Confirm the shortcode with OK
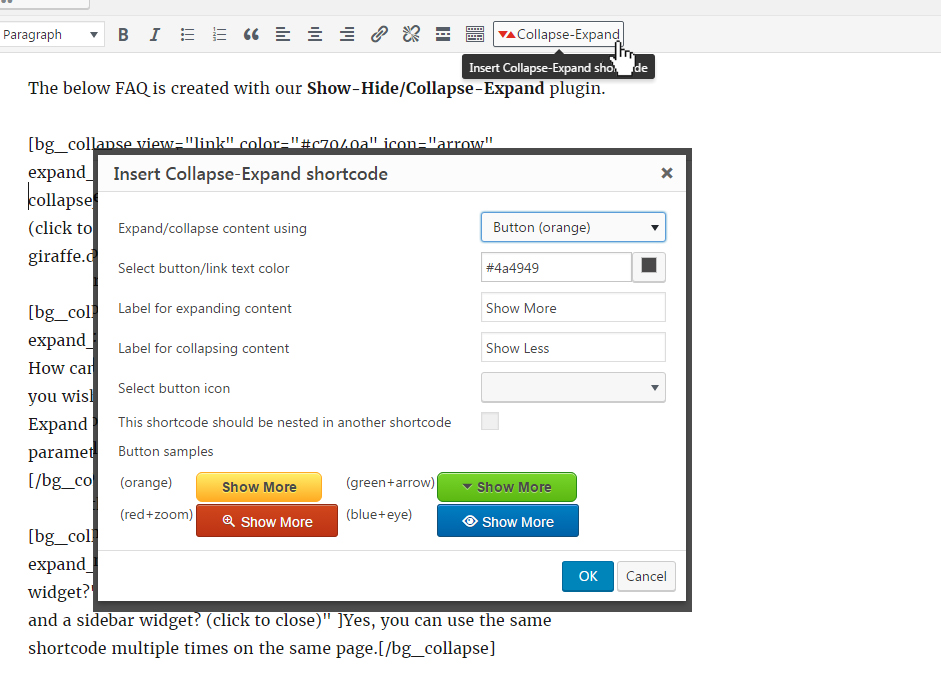The width and height of the screenshot is (941, 692). click(587, 576)
